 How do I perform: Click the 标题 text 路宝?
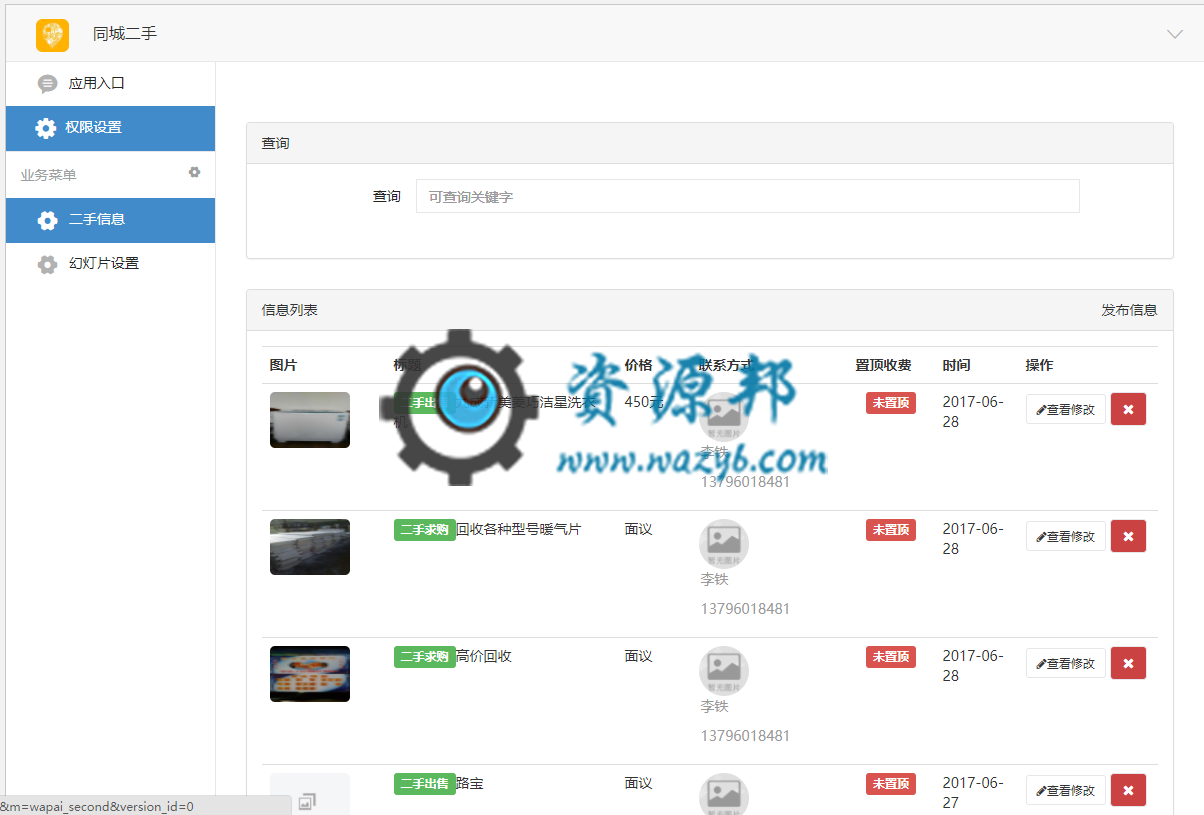[470, 784]
